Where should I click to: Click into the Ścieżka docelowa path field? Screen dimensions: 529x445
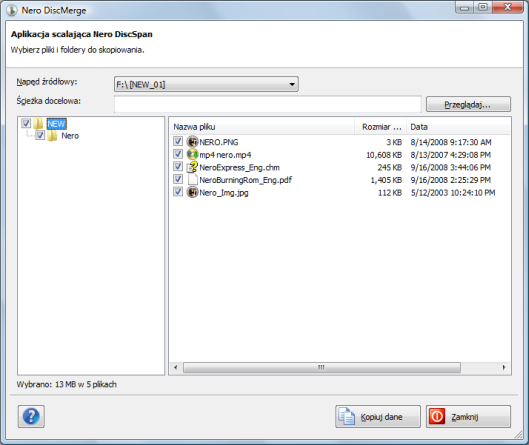tap(268, 104)
